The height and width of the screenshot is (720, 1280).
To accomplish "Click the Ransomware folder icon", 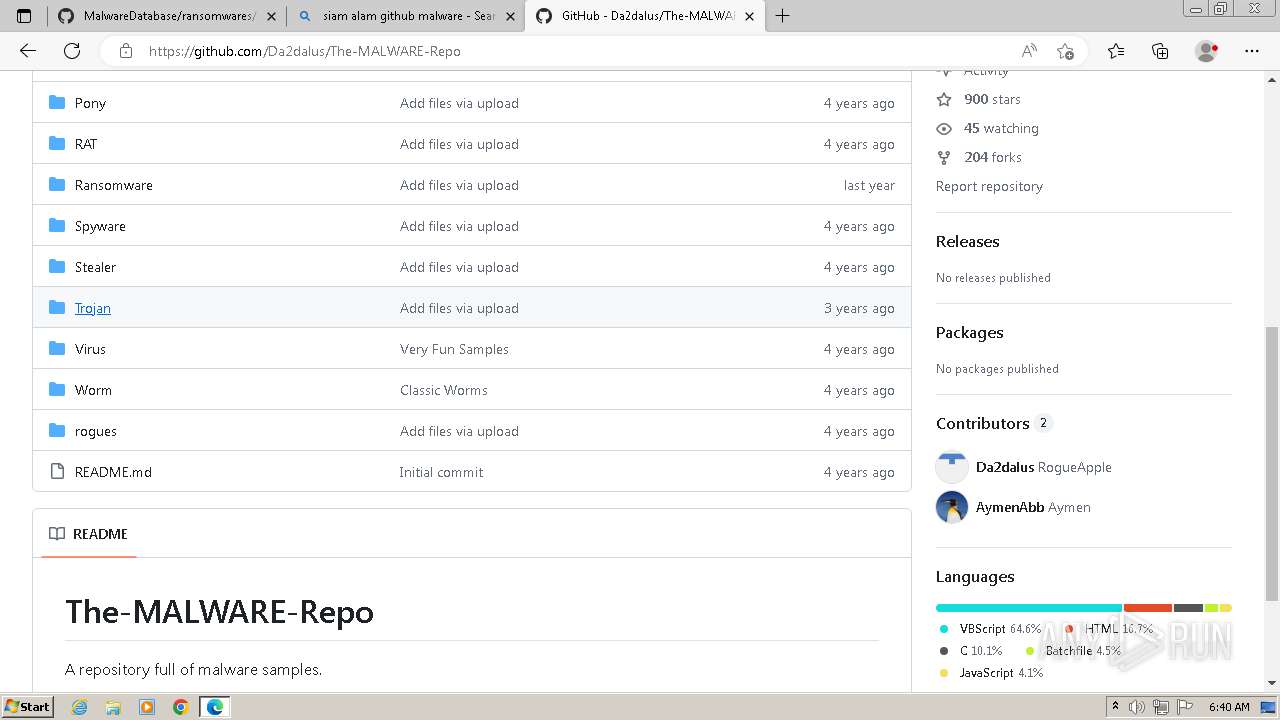I will [57, 185].
